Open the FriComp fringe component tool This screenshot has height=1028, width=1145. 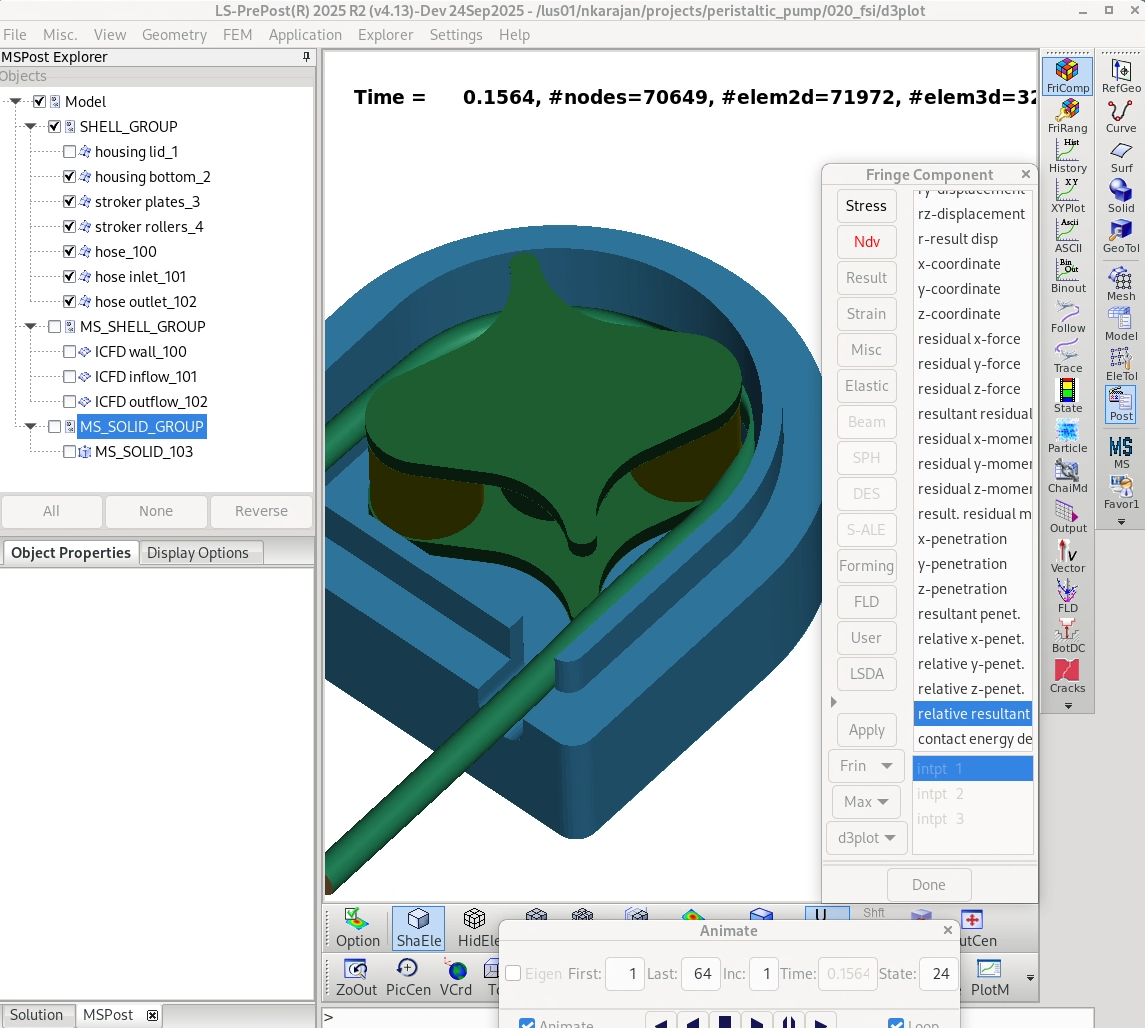[1067, 77]
